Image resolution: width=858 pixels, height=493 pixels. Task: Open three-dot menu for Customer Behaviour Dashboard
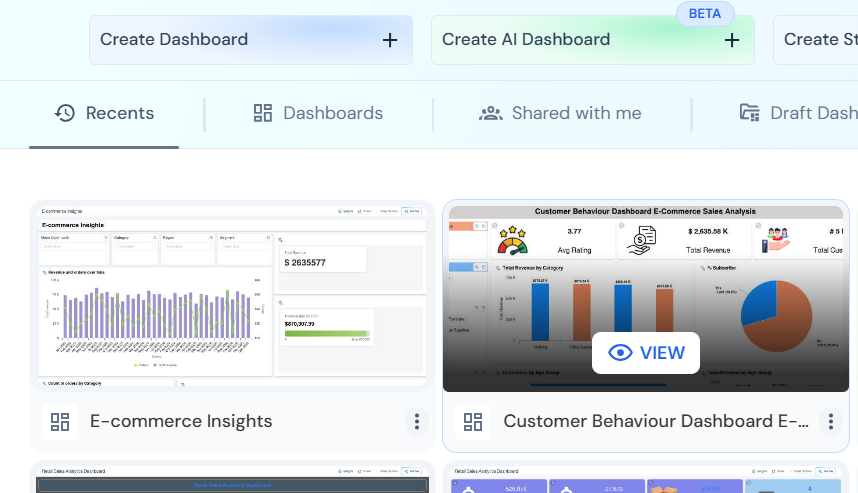pos(830,421)
